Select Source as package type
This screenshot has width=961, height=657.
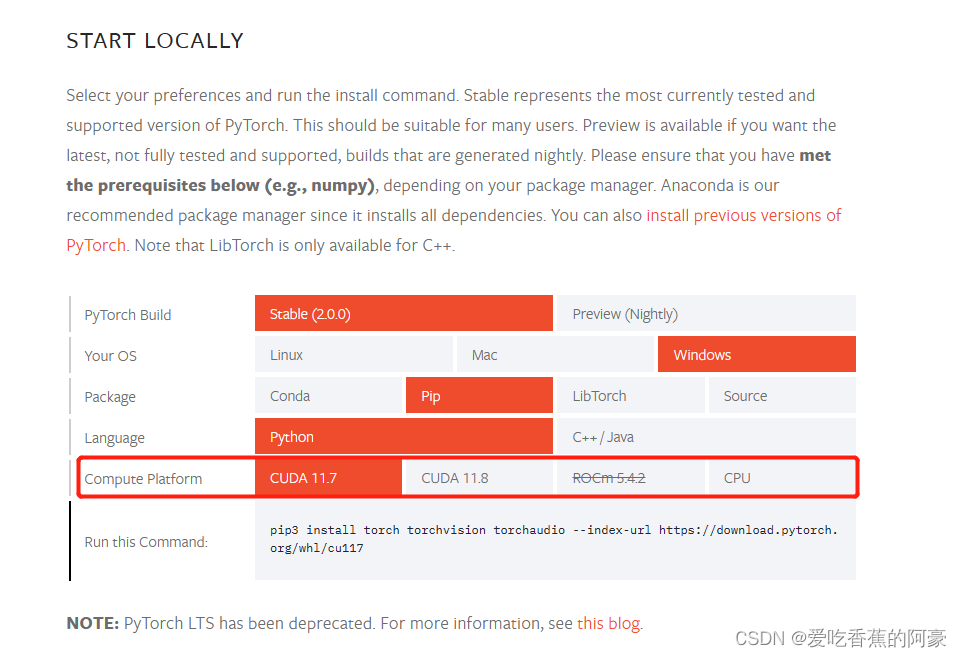point(782,396)
